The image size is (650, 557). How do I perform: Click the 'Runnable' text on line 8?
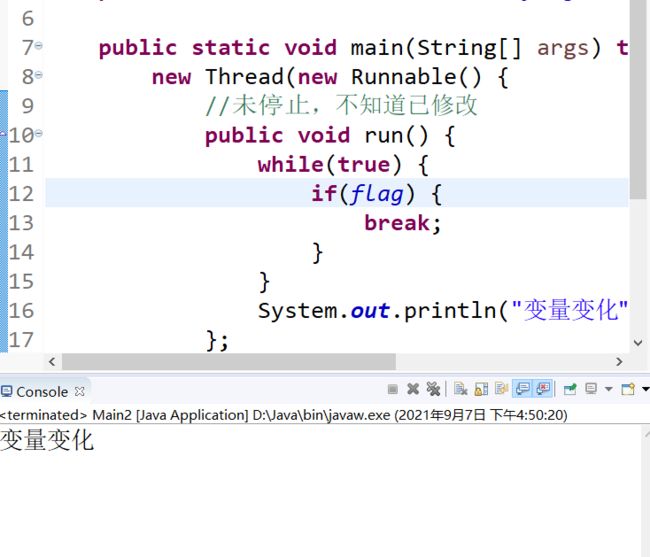(403, 77)
